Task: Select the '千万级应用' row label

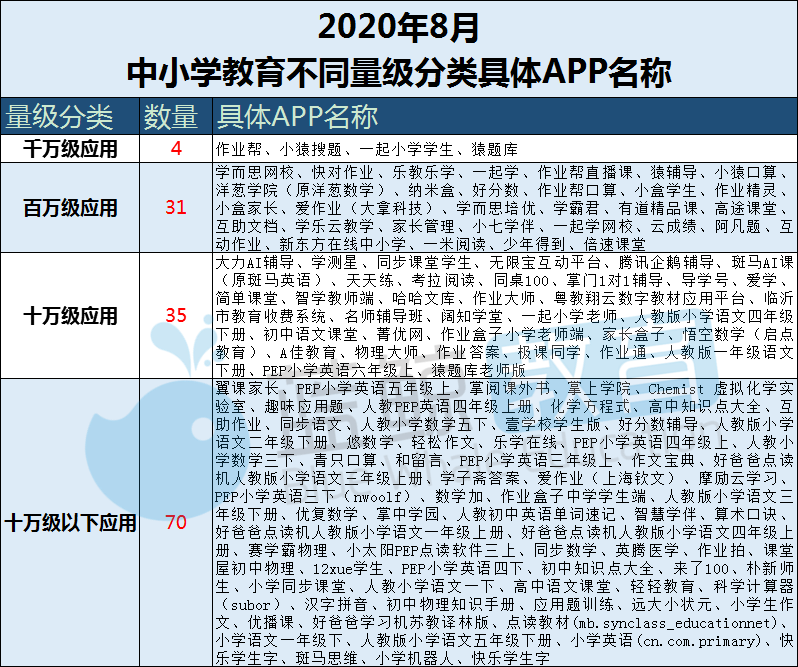Action: point(70,149)
